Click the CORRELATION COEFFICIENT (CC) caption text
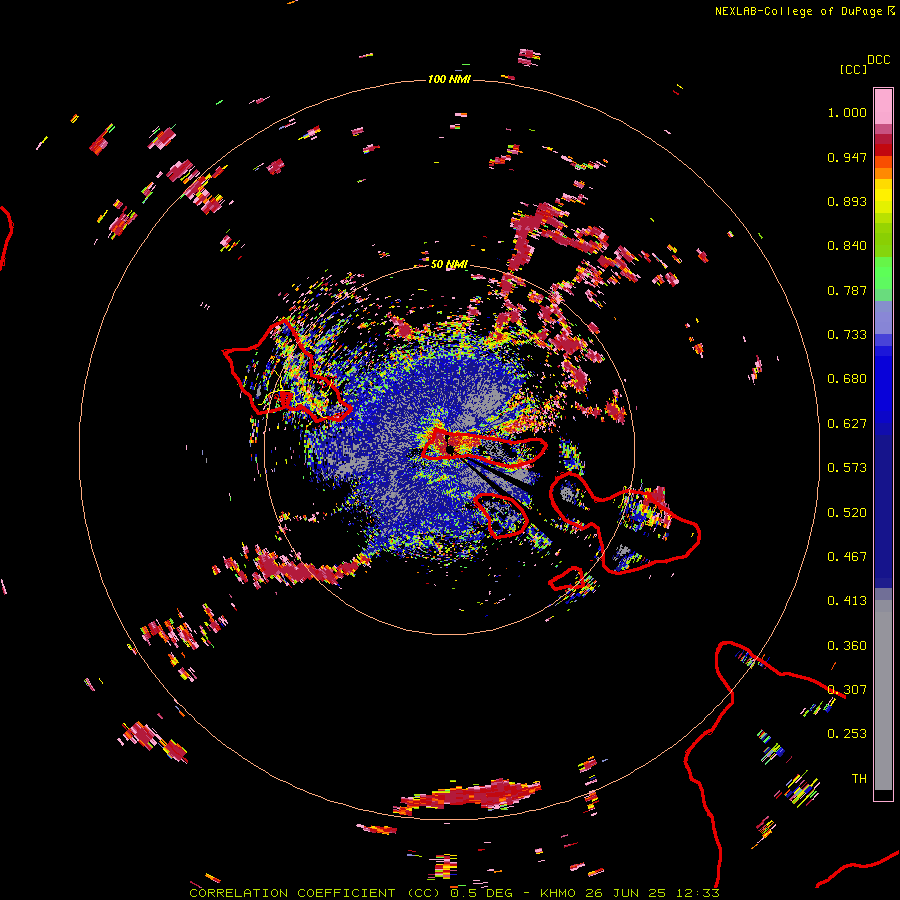 [315, 893]
